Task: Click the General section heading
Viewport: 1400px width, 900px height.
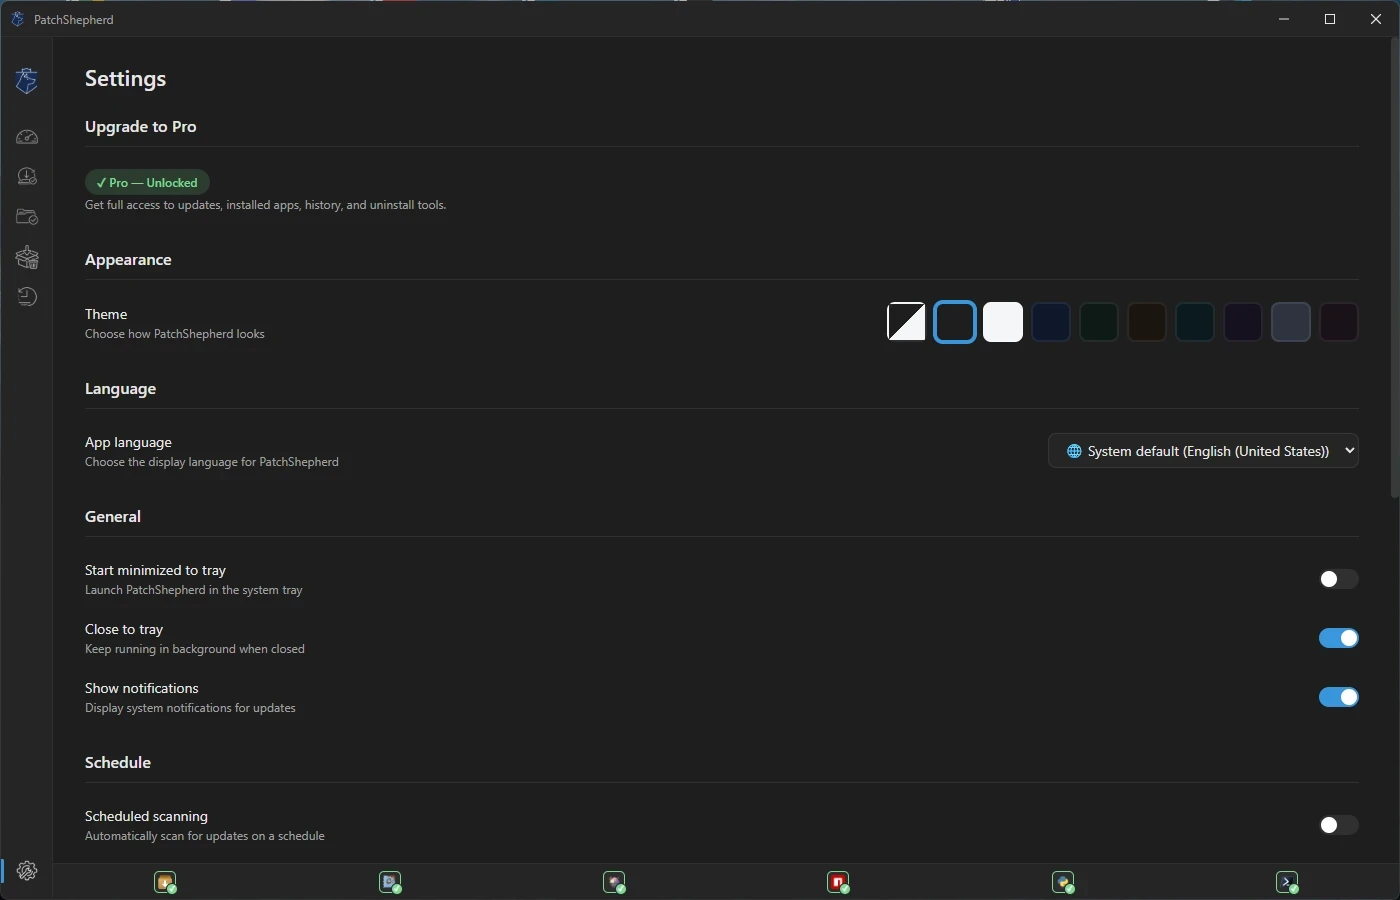Action: coord(113,516)
